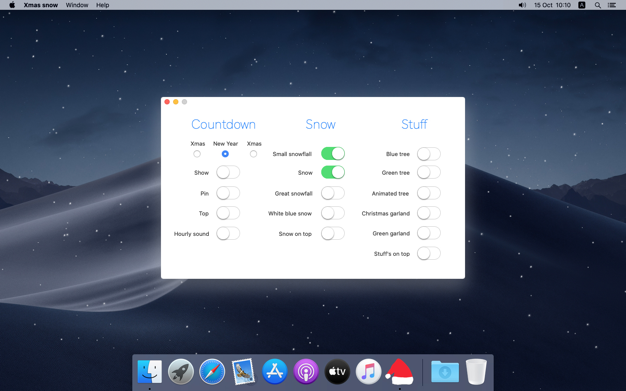Open the Help menu
Image resolution: width=626 pixels, height=391 pixels.
pos(103,5)
